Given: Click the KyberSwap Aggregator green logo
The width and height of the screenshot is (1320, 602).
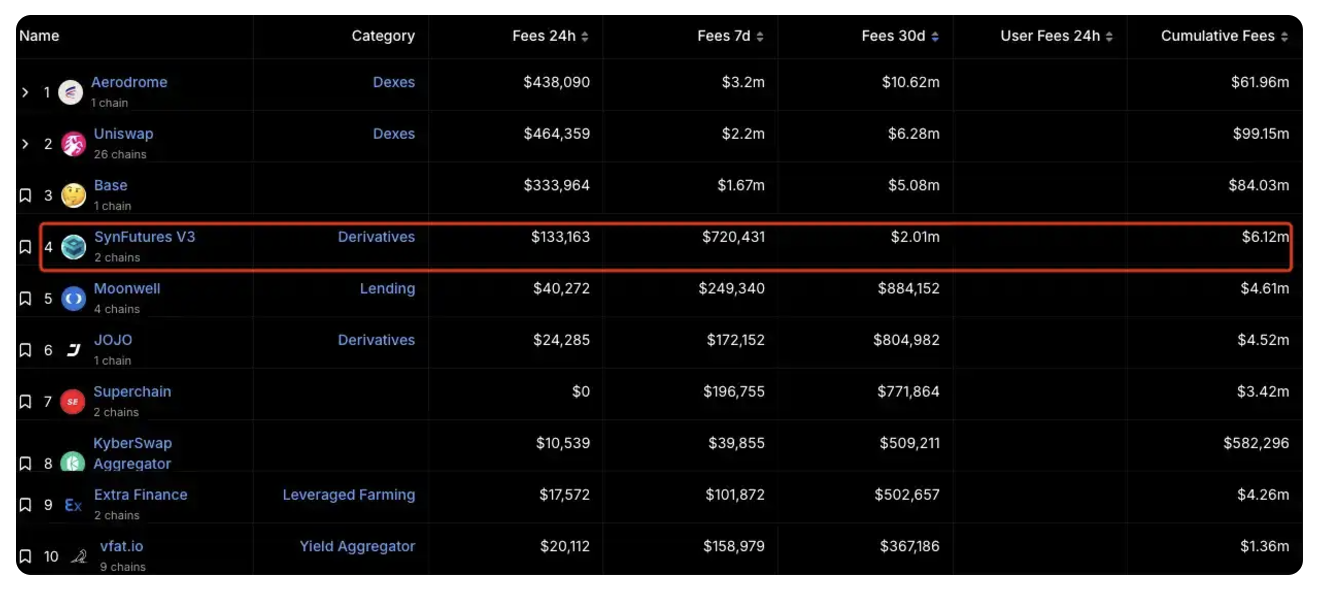Looking at the screenshot, I should [x=73, y=463].
